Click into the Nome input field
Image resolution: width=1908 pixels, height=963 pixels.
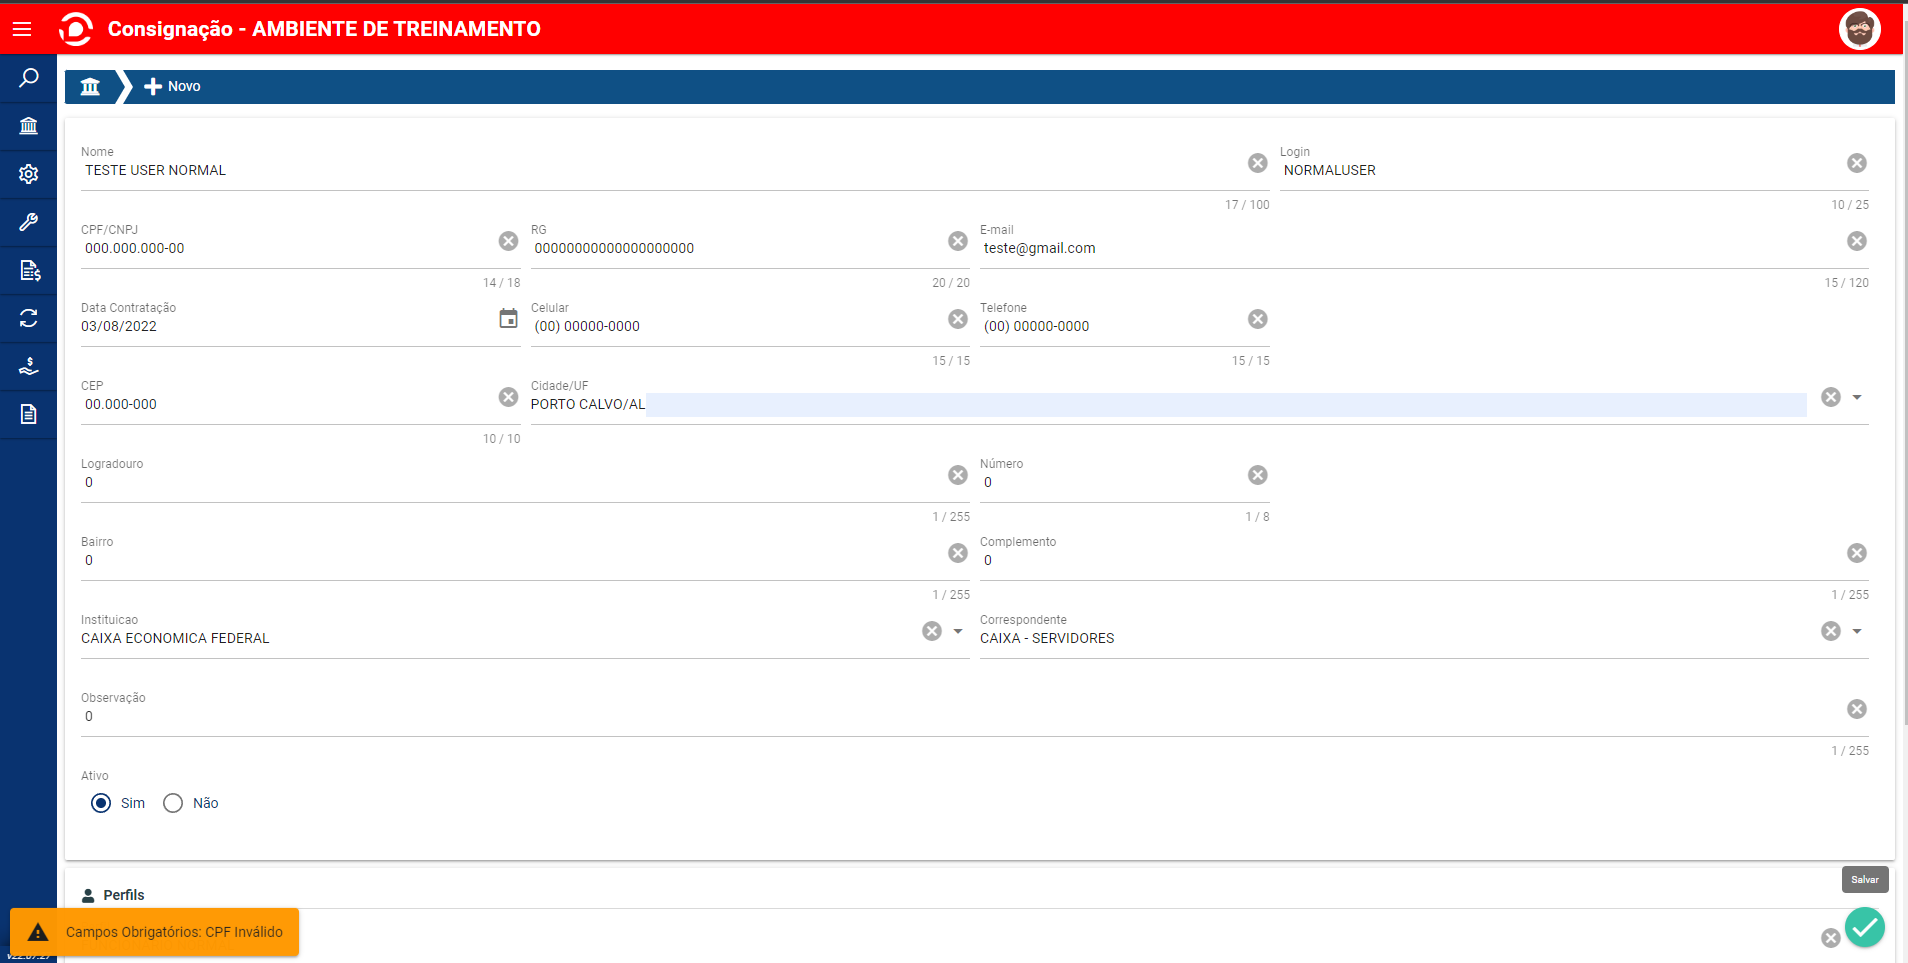(x=660, y=171)
